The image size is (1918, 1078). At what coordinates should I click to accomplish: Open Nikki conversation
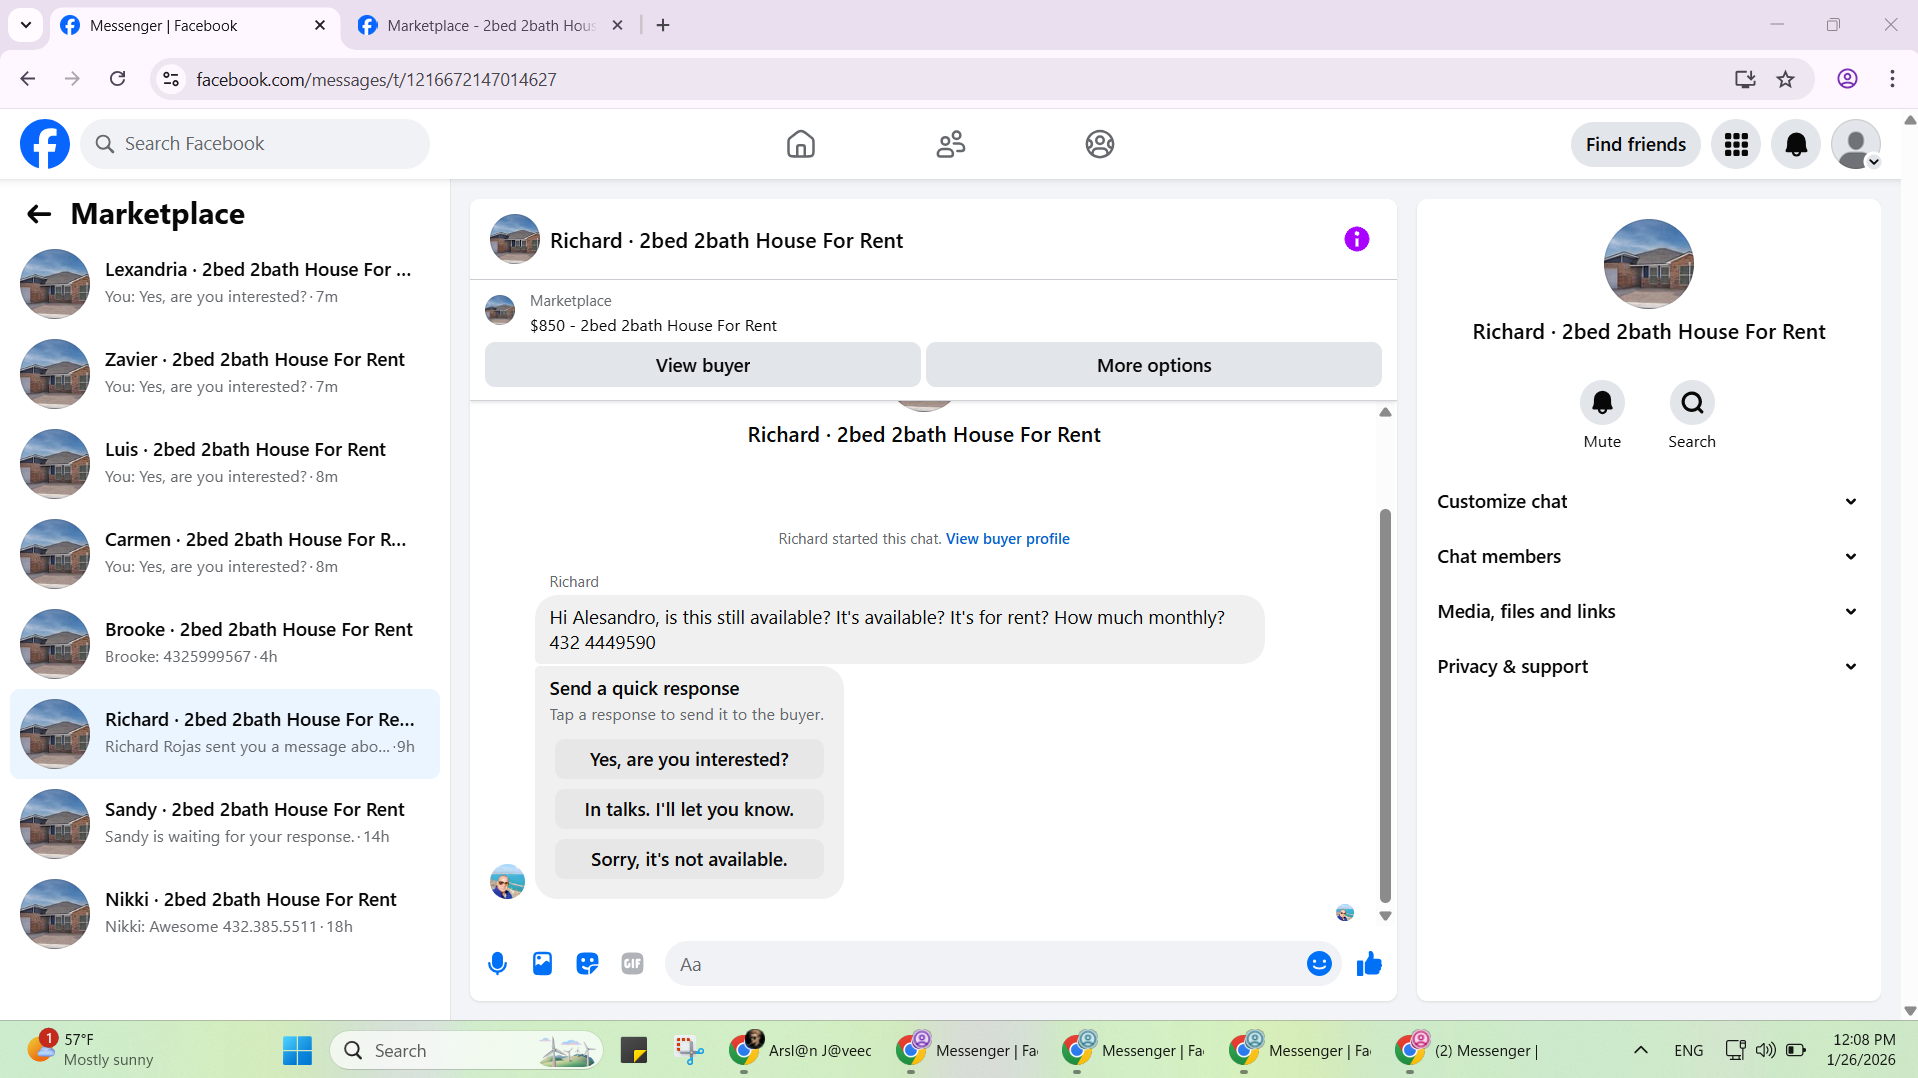[225, 914]
